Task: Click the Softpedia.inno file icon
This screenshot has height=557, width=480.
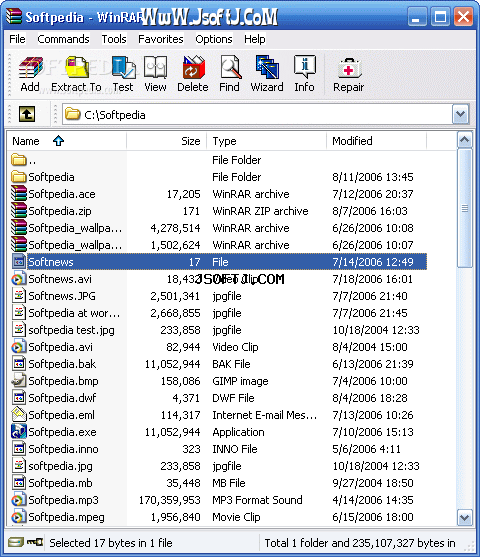Action: pyautogui.click(x=19, y=449)
